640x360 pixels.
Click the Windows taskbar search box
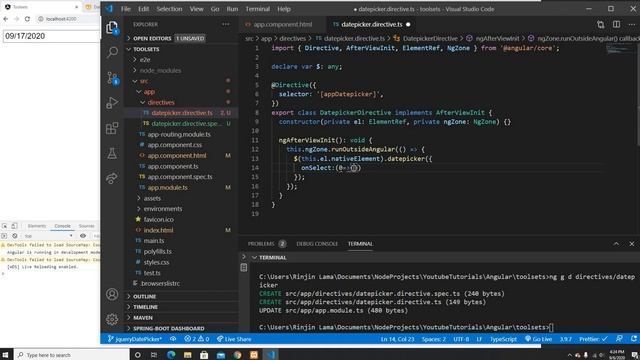pyautogui.click(x=71, y=355)
